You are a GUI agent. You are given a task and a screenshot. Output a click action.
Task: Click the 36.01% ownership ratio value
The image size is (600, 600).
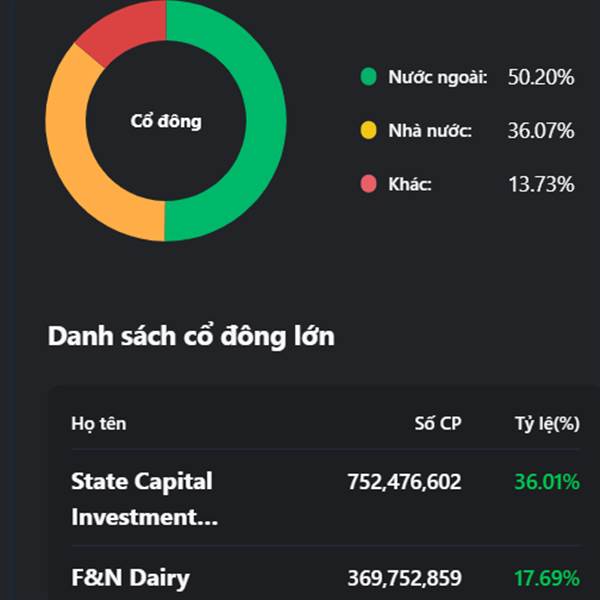pos(547,482)
